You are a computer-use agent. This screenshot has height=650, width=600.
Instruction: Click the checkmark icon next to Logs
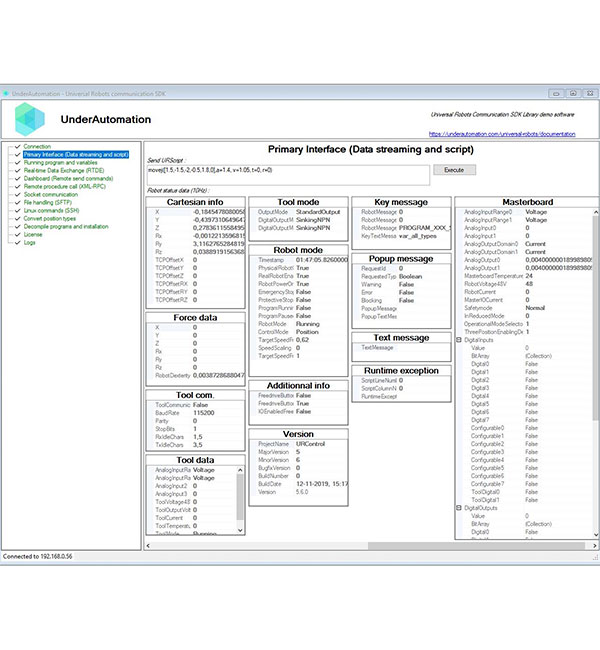point(18,243)
